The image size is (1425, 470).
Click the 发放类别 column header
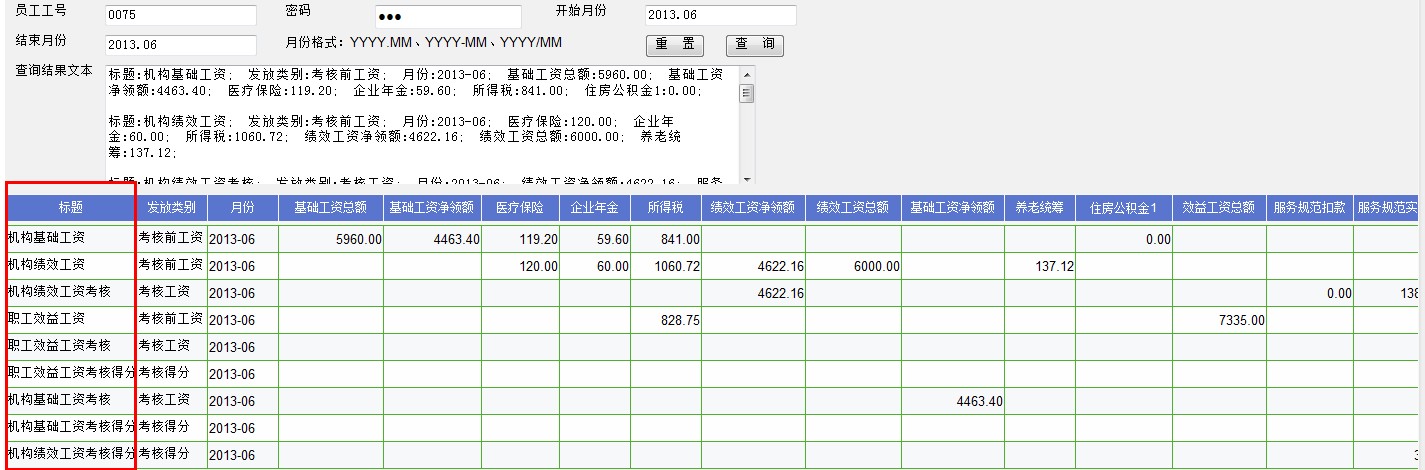coord(171,208)
